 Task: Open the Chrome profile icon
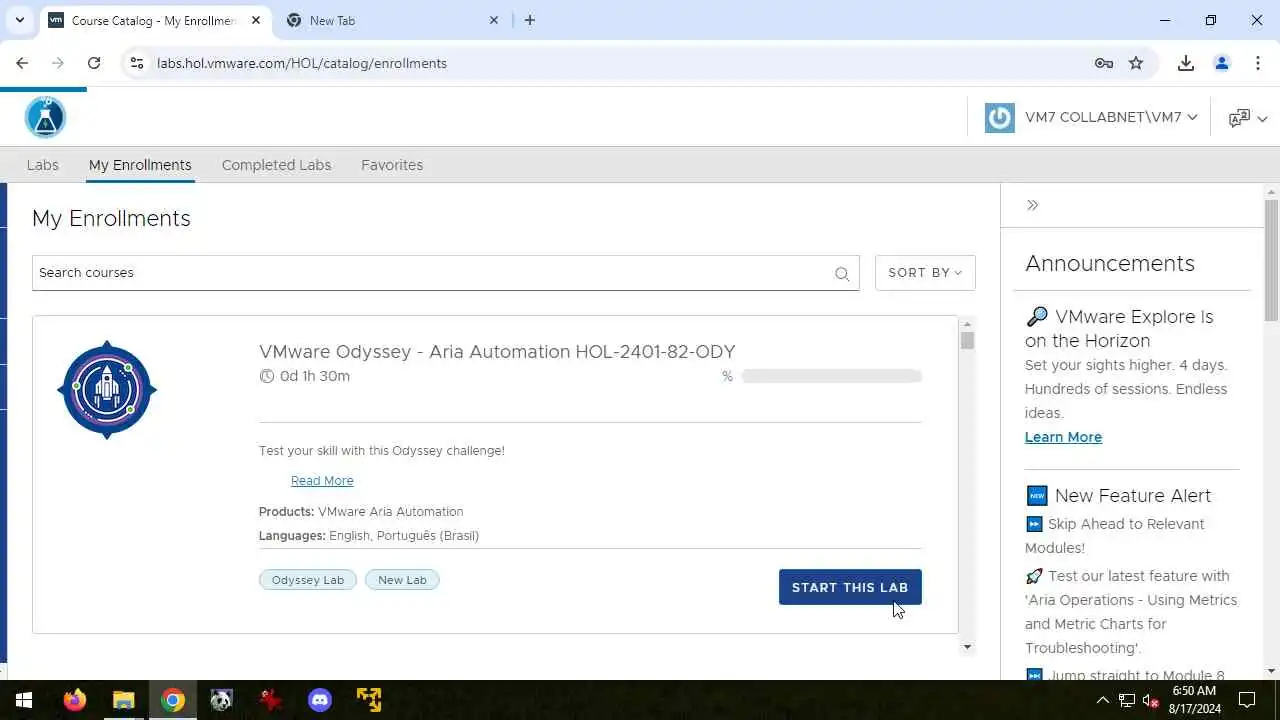[x=1222, y=63]
